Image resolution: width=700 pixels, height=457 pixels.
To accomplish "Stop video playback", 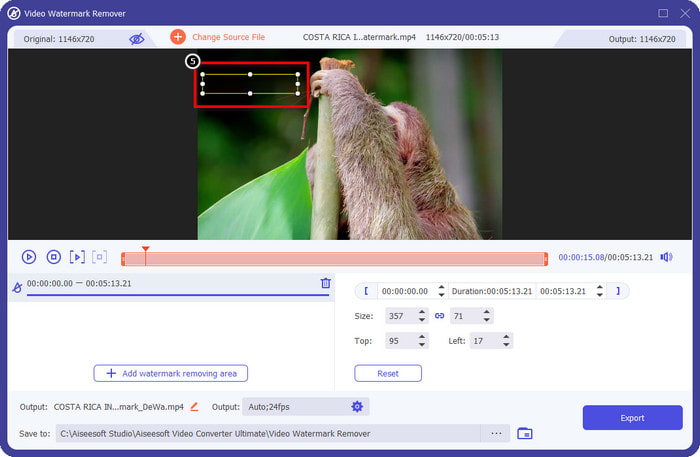I will click(54, 257).
